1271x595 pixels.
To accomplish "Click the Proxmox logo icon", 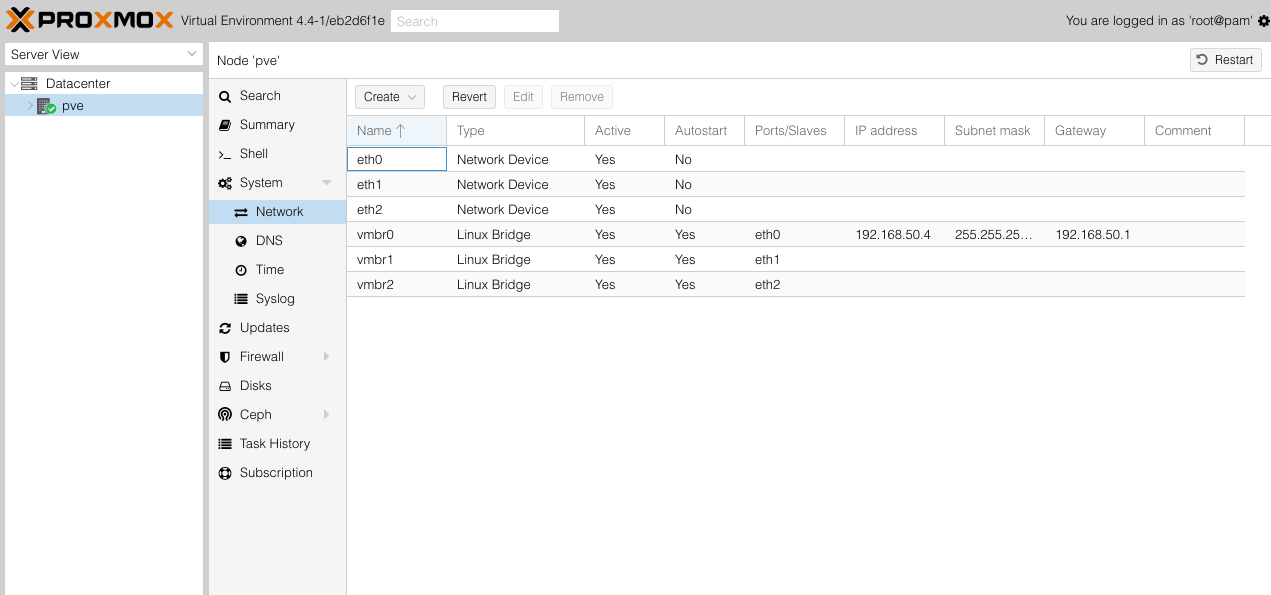I will pos(20,20).
